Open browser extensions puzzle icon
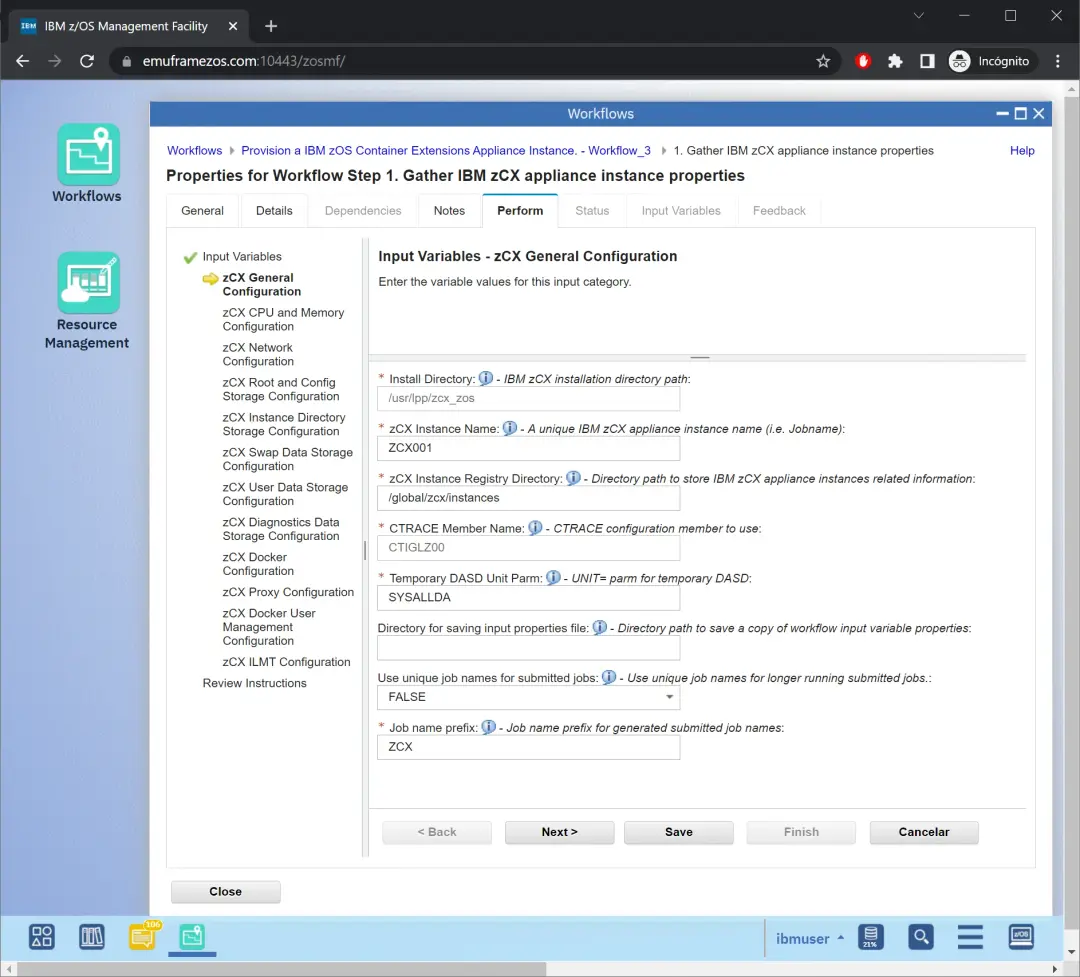Image resolution: width=1080 pixels, height=977 pixels. (895, 61)
